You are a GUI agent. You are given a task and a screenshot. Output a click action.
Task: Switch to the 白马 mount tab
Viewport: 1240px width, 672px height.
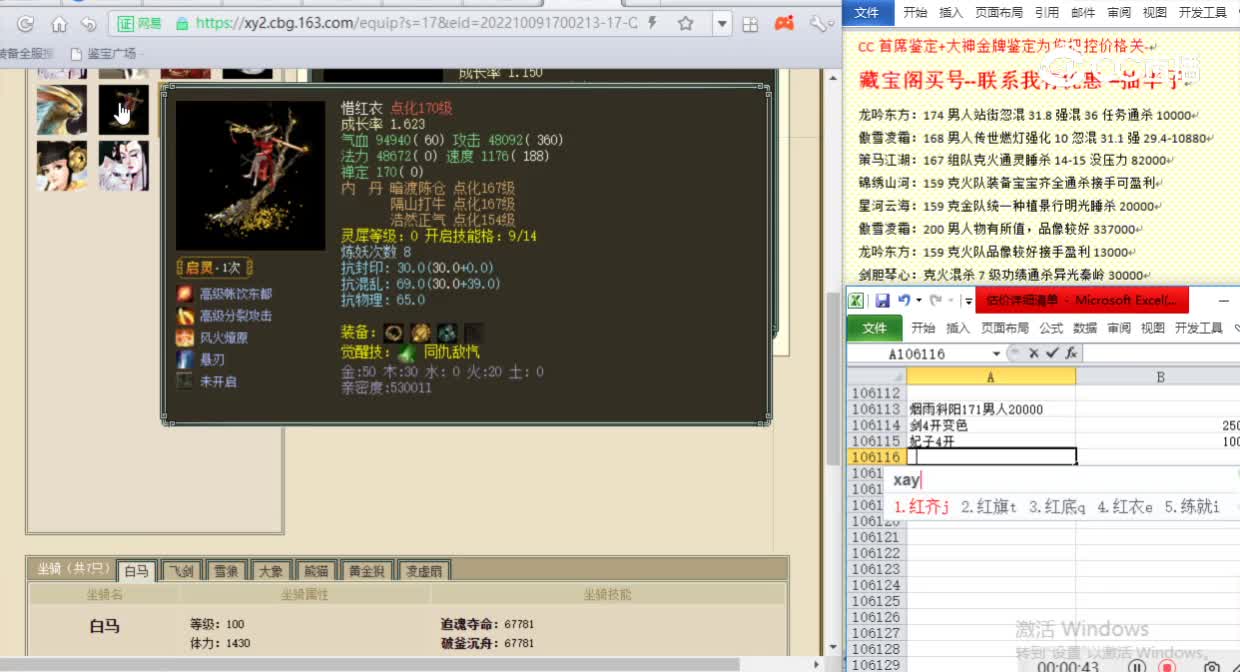pyautogui.click(x=135, y=571)
